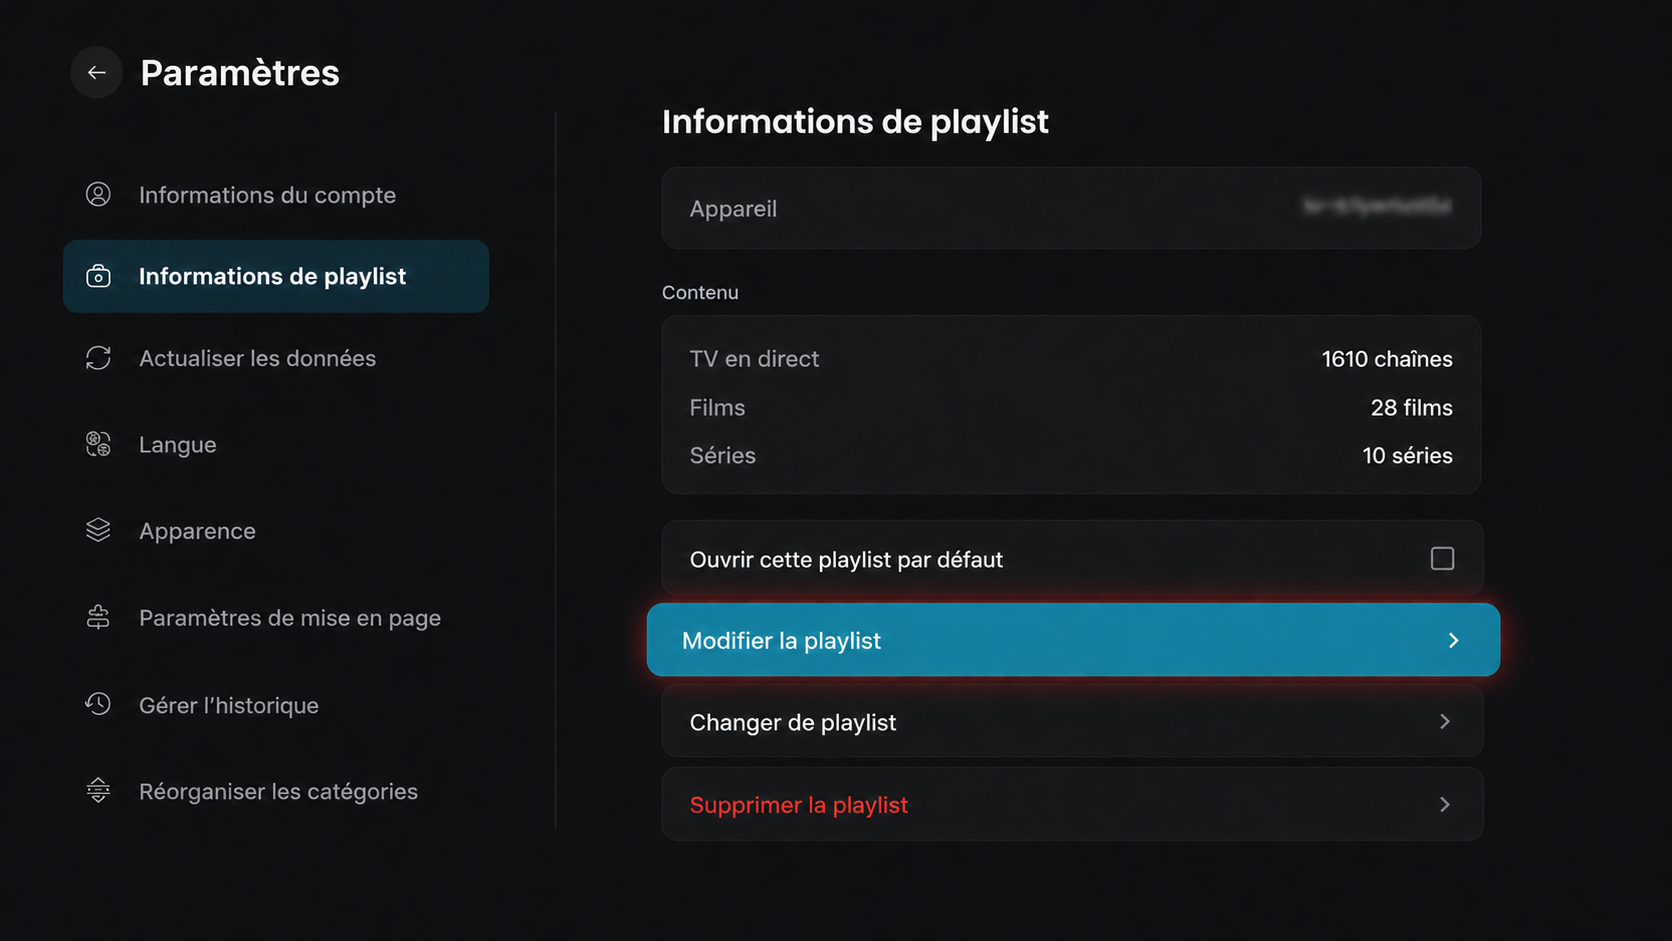1672x941 pixels.
Task: Click the account profile icon
Action: pyautogui.click(x=98, y=194)
